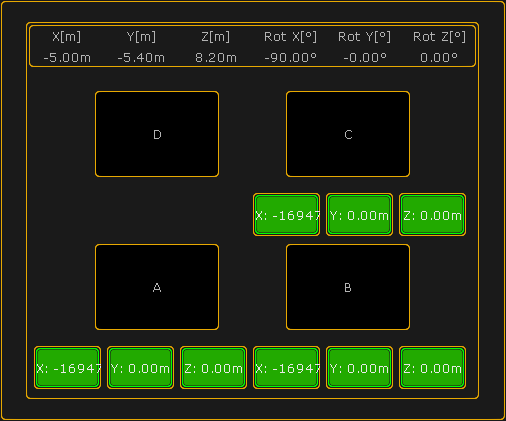Select the black box labeled A
506x421 pixels.
click(157, 287)
